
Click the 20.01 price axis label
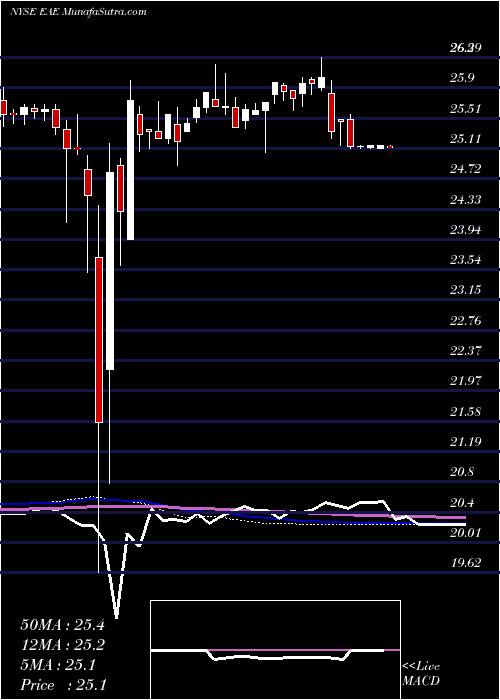point(465,533)
